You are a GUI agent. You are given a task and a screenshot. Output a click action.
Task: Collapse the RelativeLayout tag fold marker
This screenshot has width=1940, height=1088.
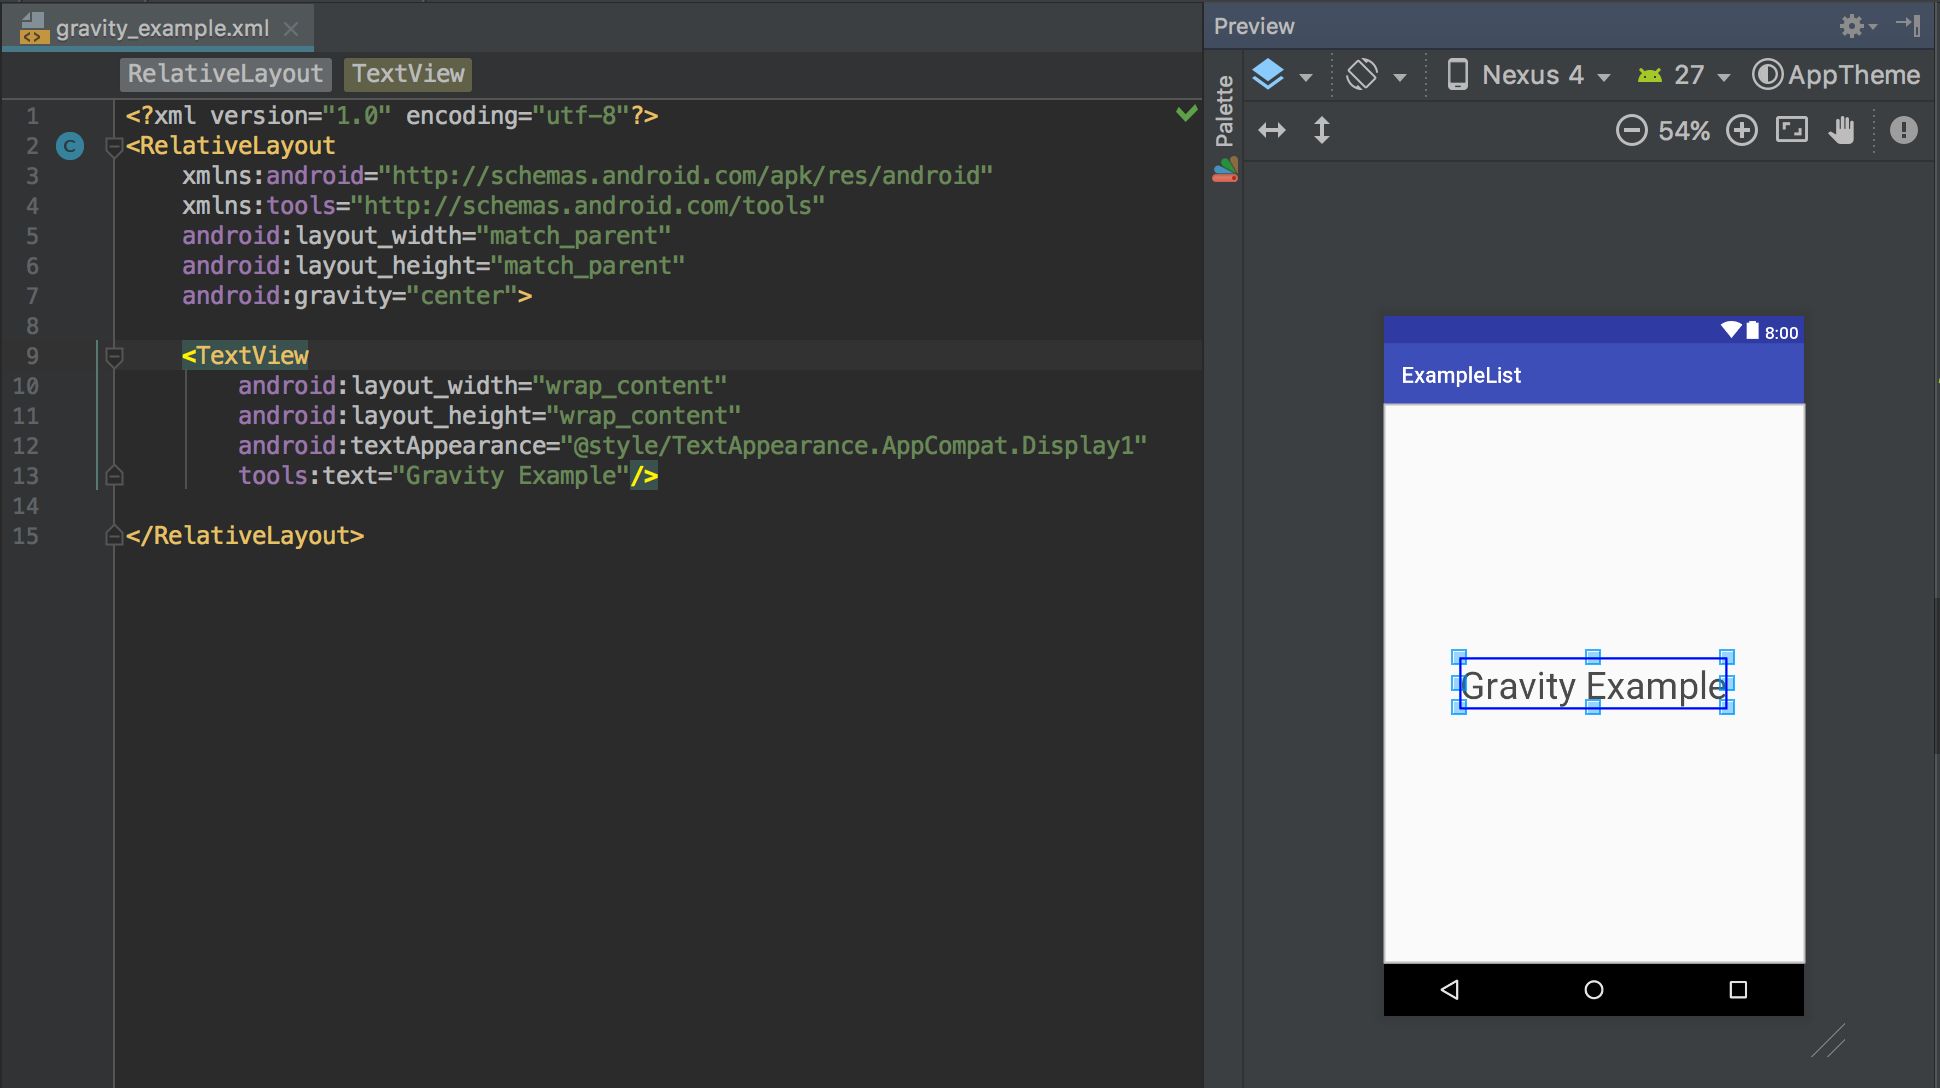tap(114, 147)
